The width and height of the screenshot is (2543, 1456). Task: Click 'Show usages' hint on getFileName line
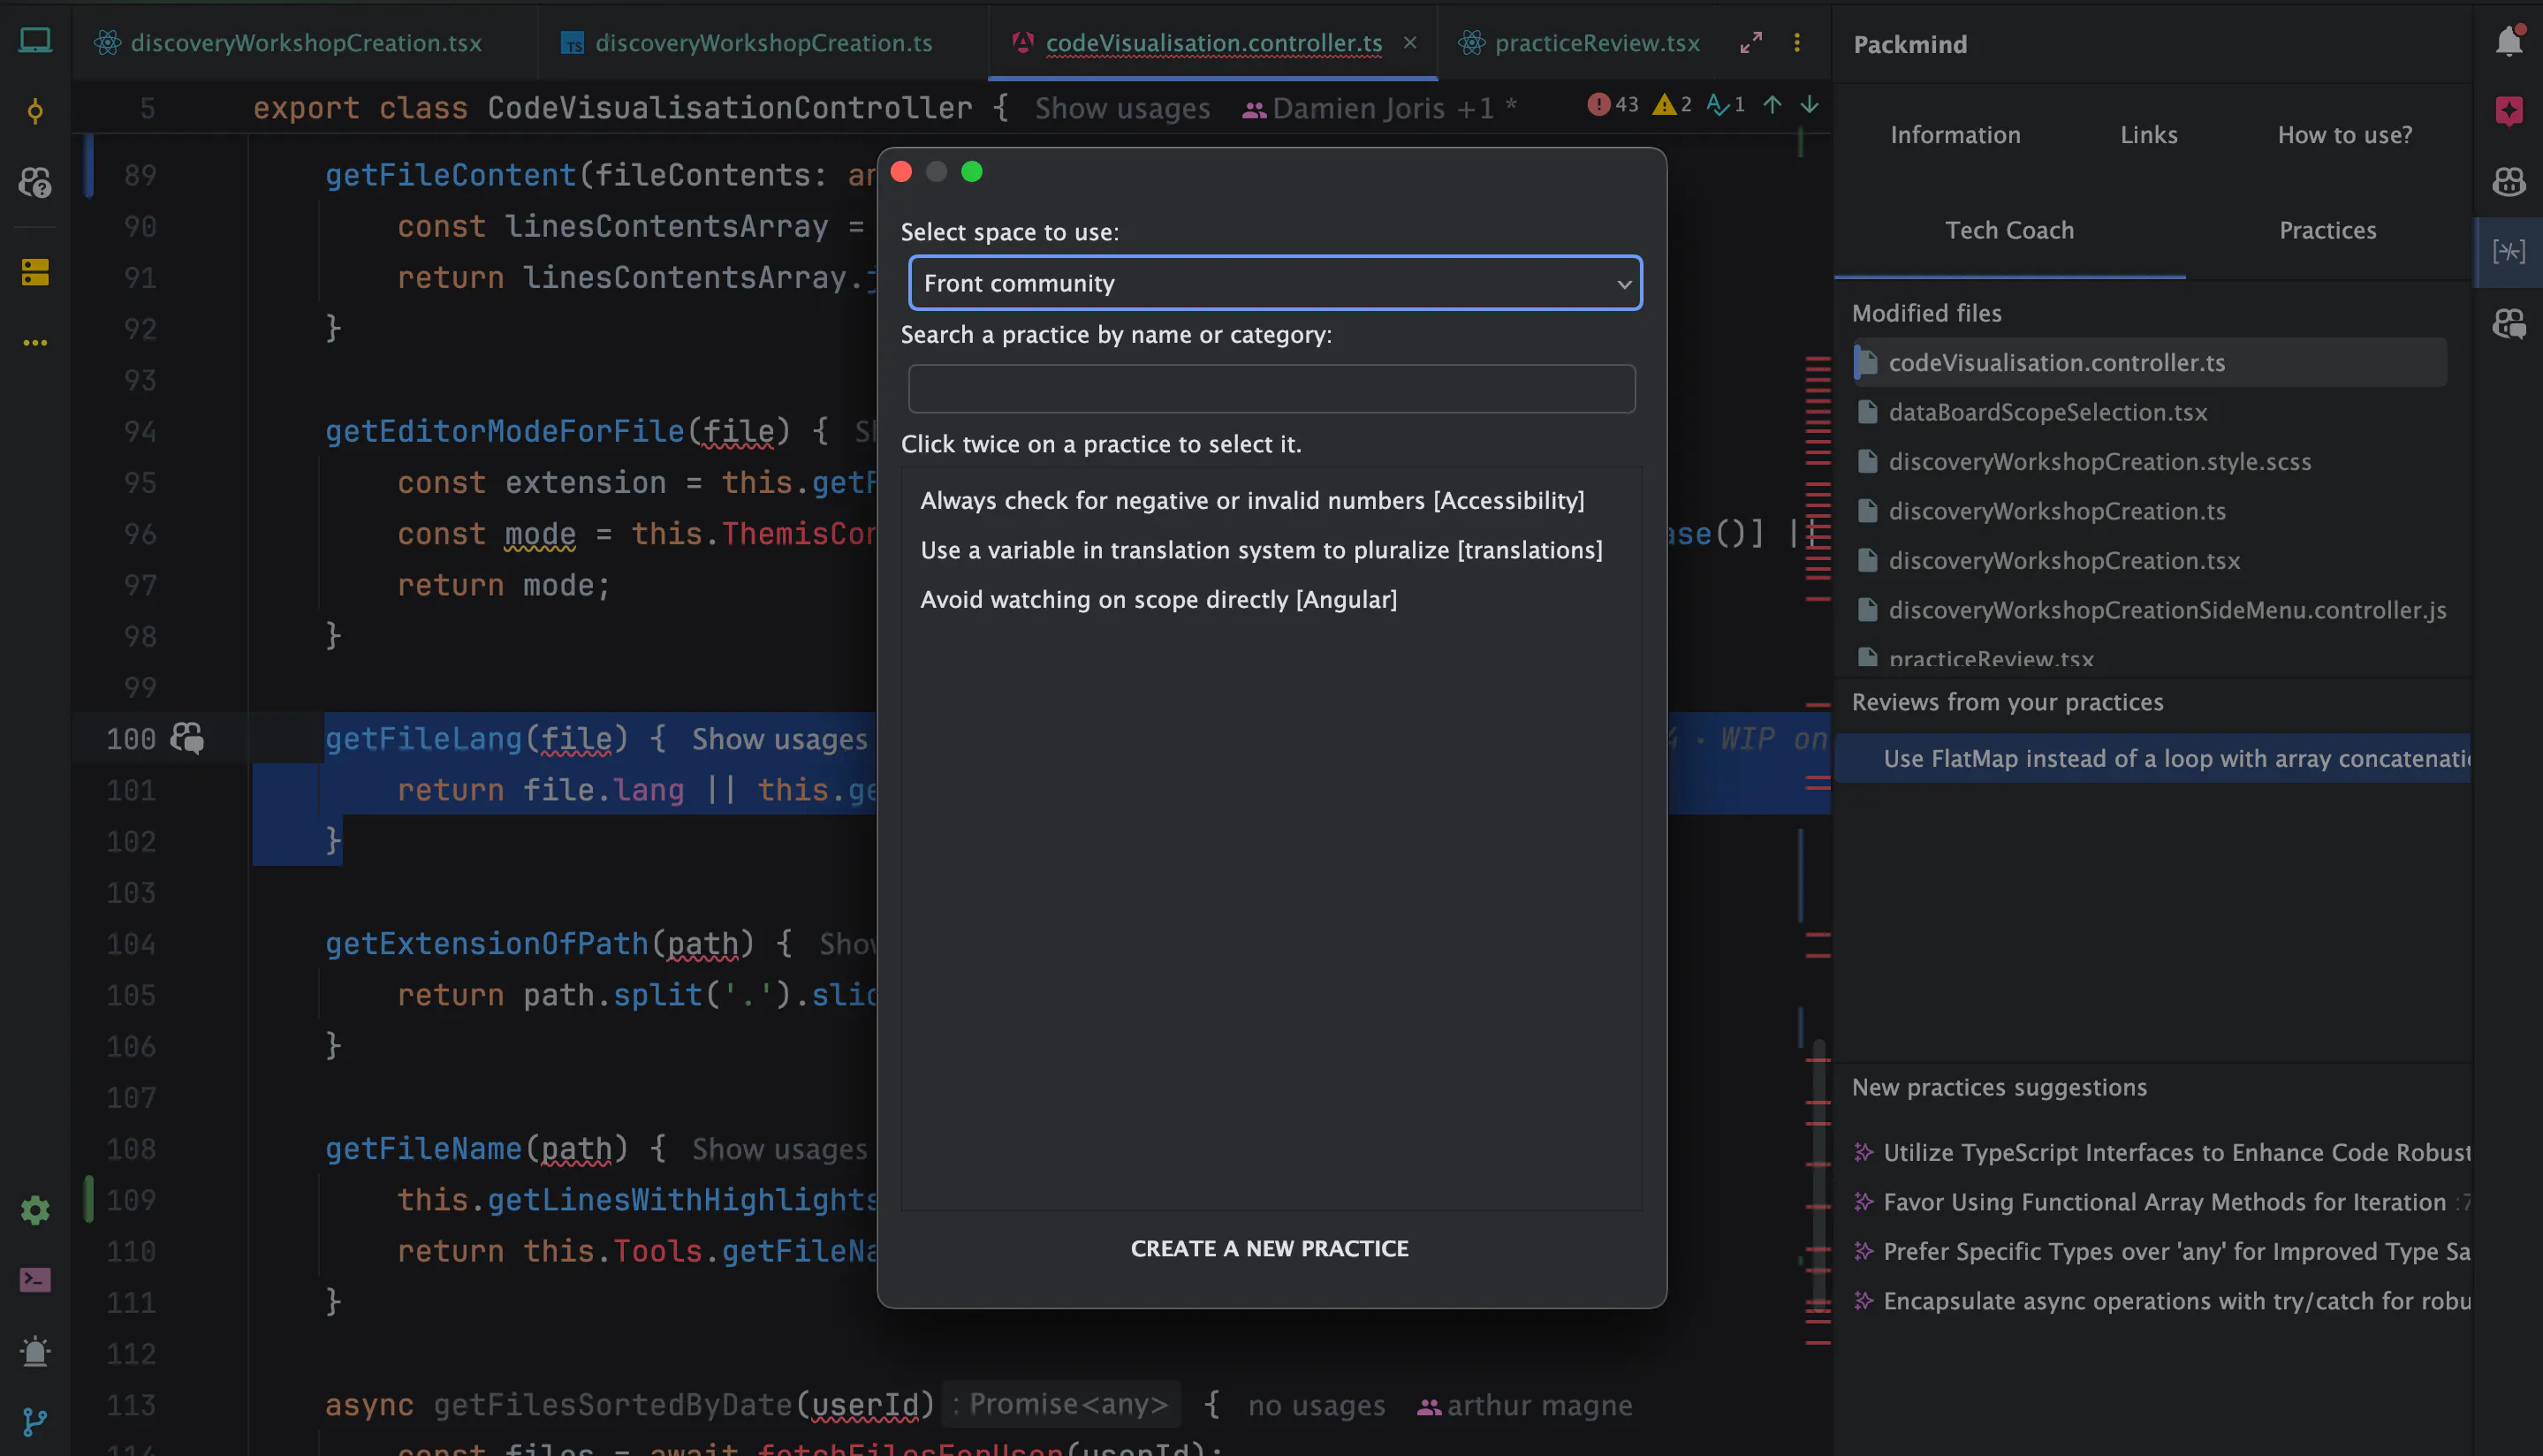779,1149
